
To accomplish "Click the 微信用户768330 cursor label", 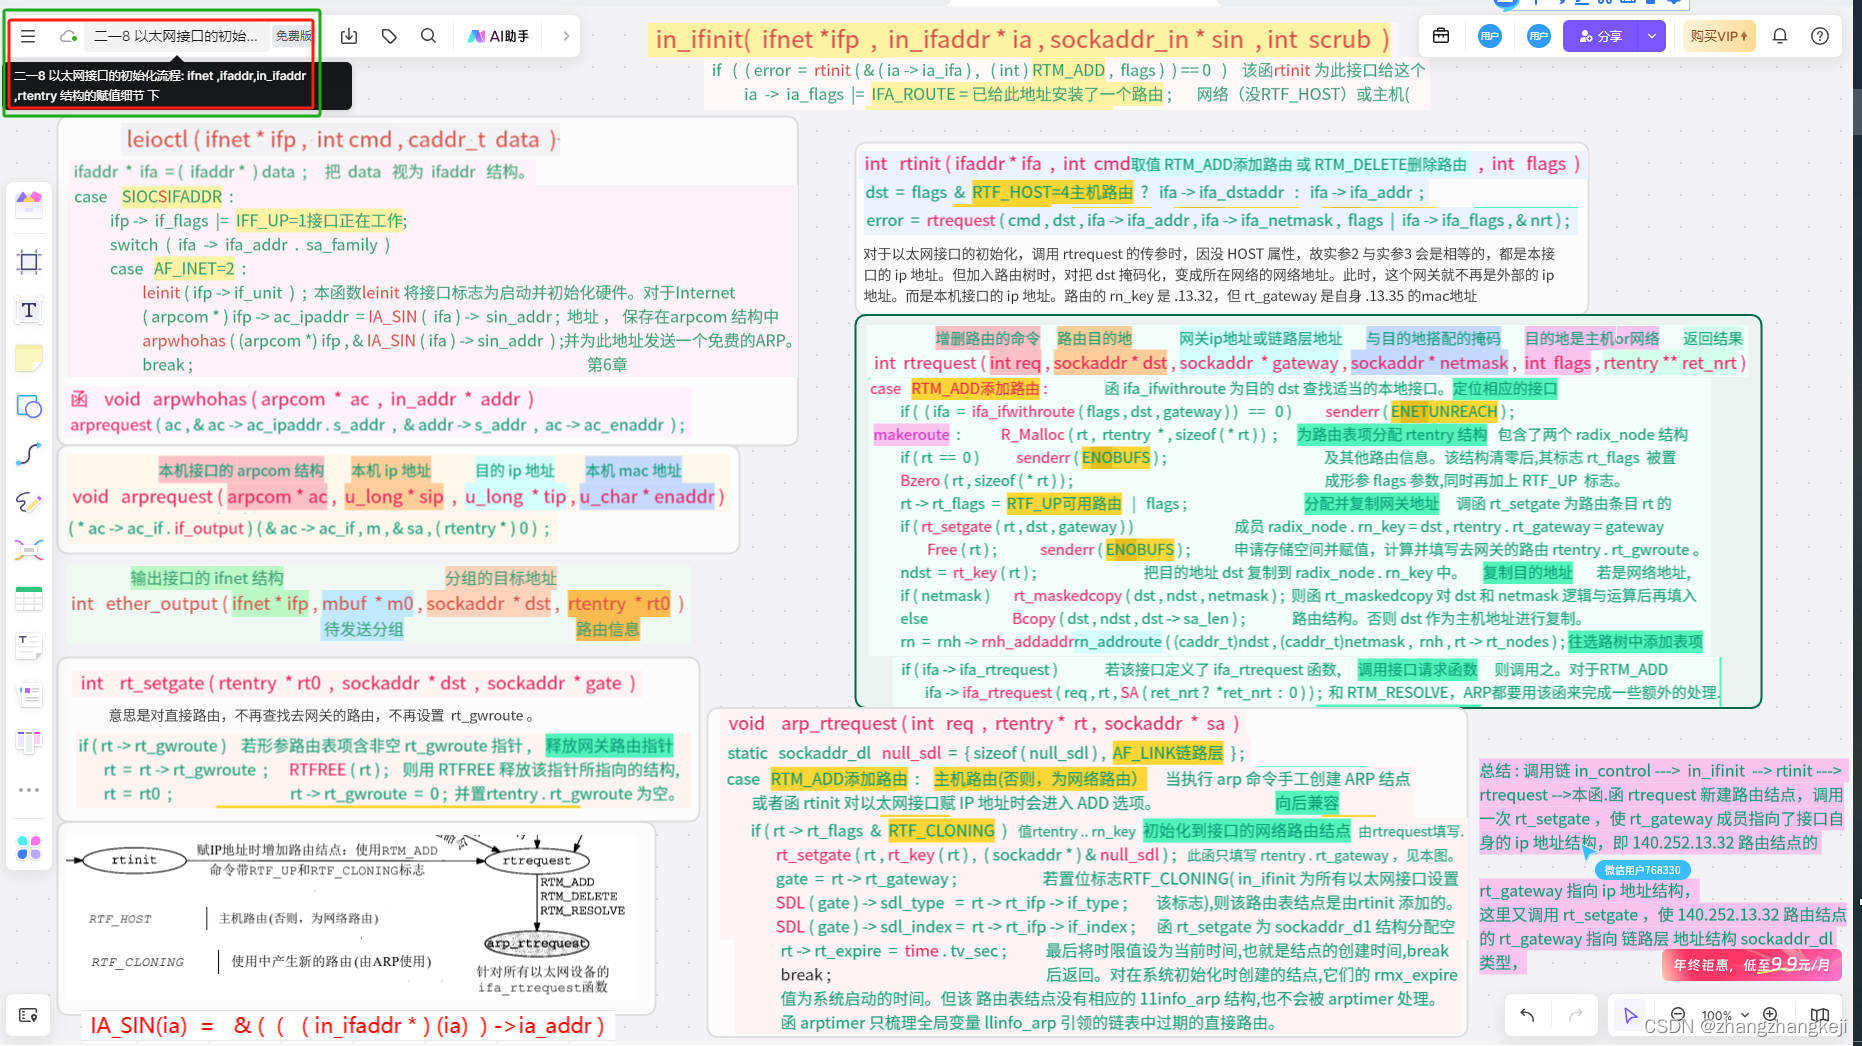I will coord(1642,870).
